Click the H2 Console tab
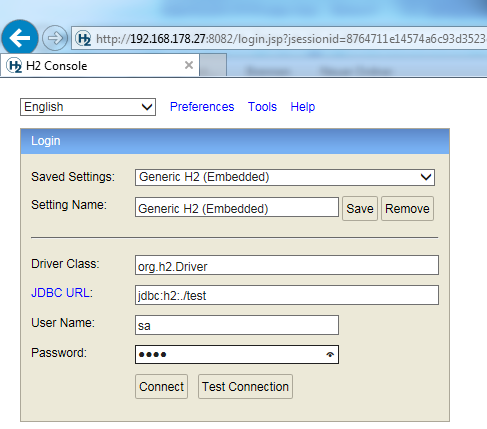This screenshot has width=487, height=429. [100, 65]
